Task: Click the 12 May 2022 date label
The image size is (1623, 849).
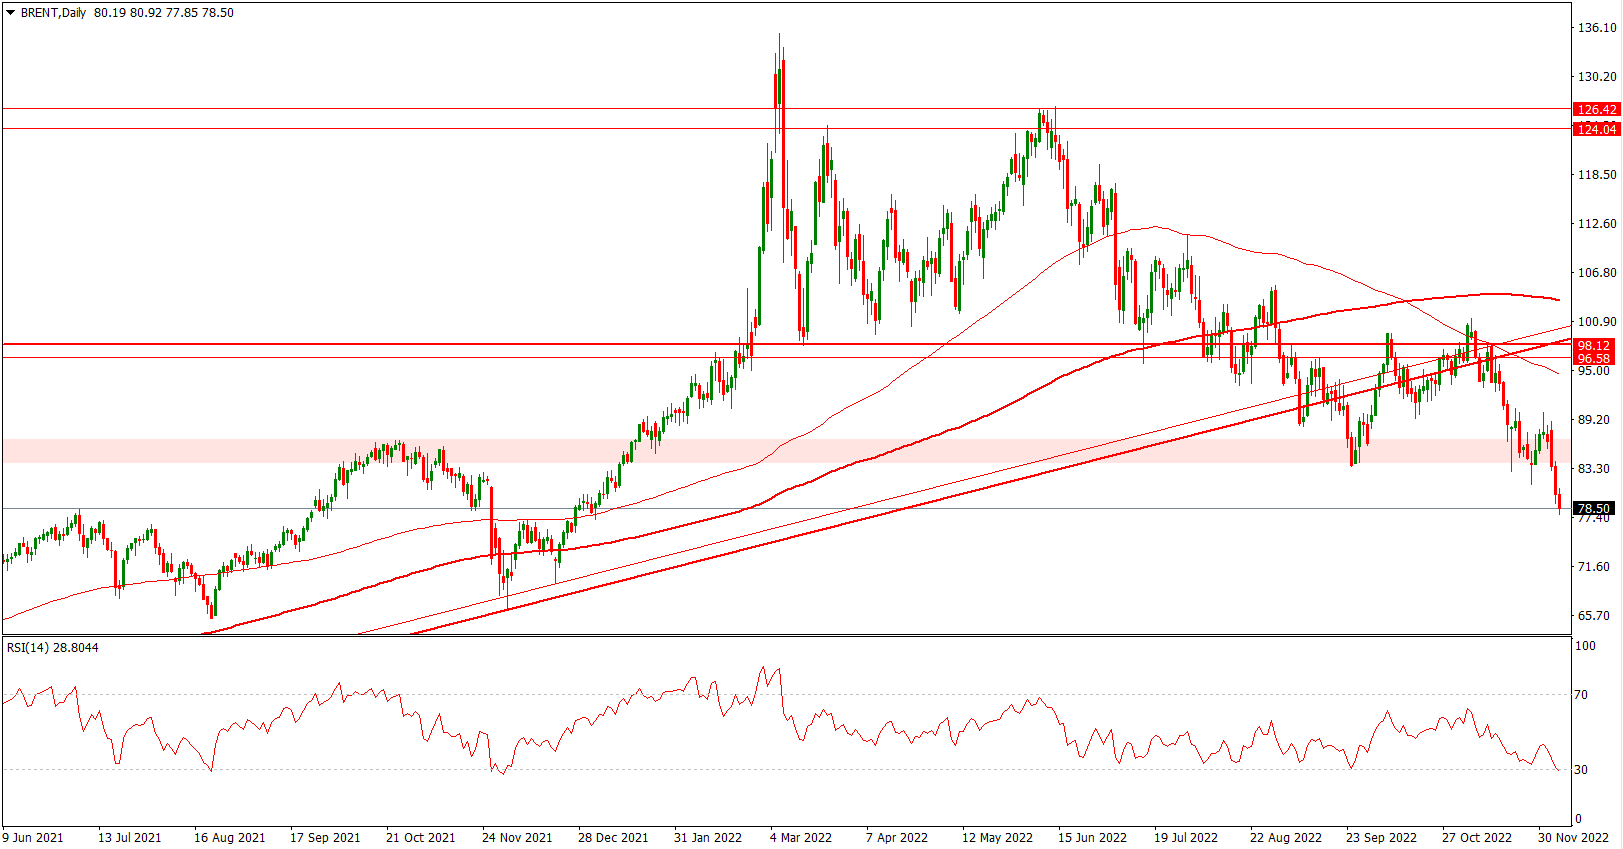Action: (997, 837)
